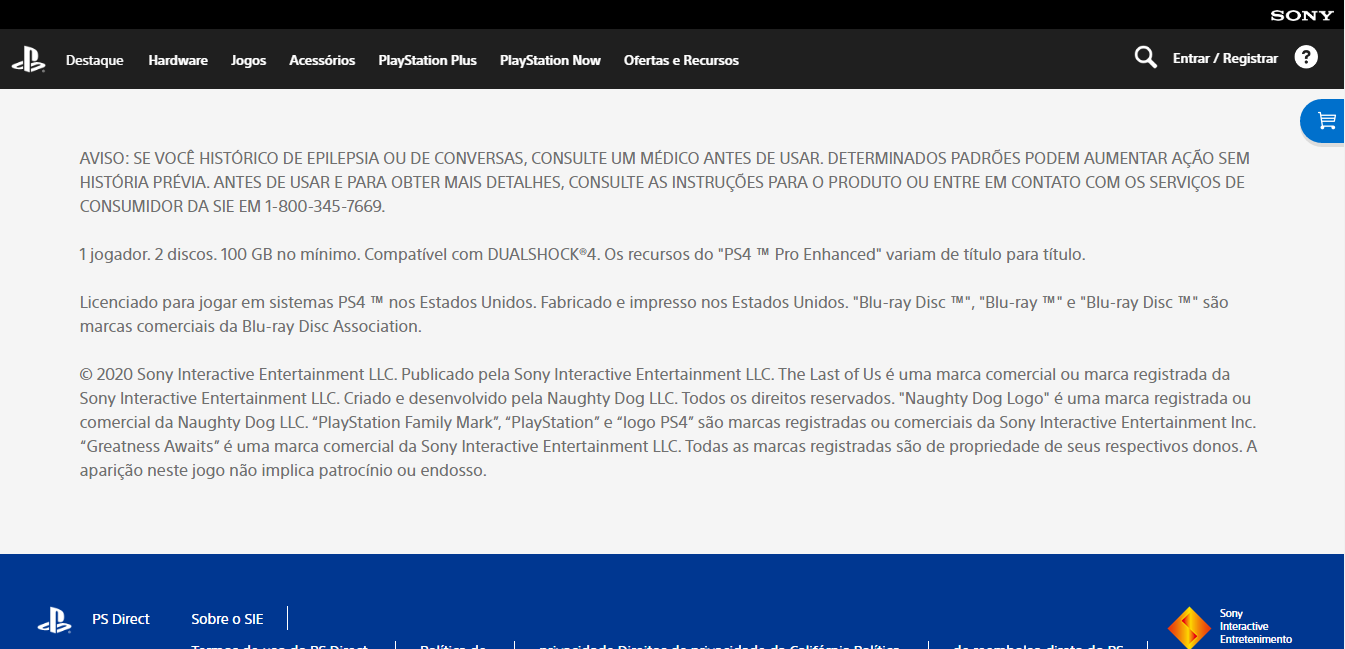This screenshot has width=1345, height=649.
Task: Open the Jogos menu
Action: pyautogui.click(x=249, y=60)
